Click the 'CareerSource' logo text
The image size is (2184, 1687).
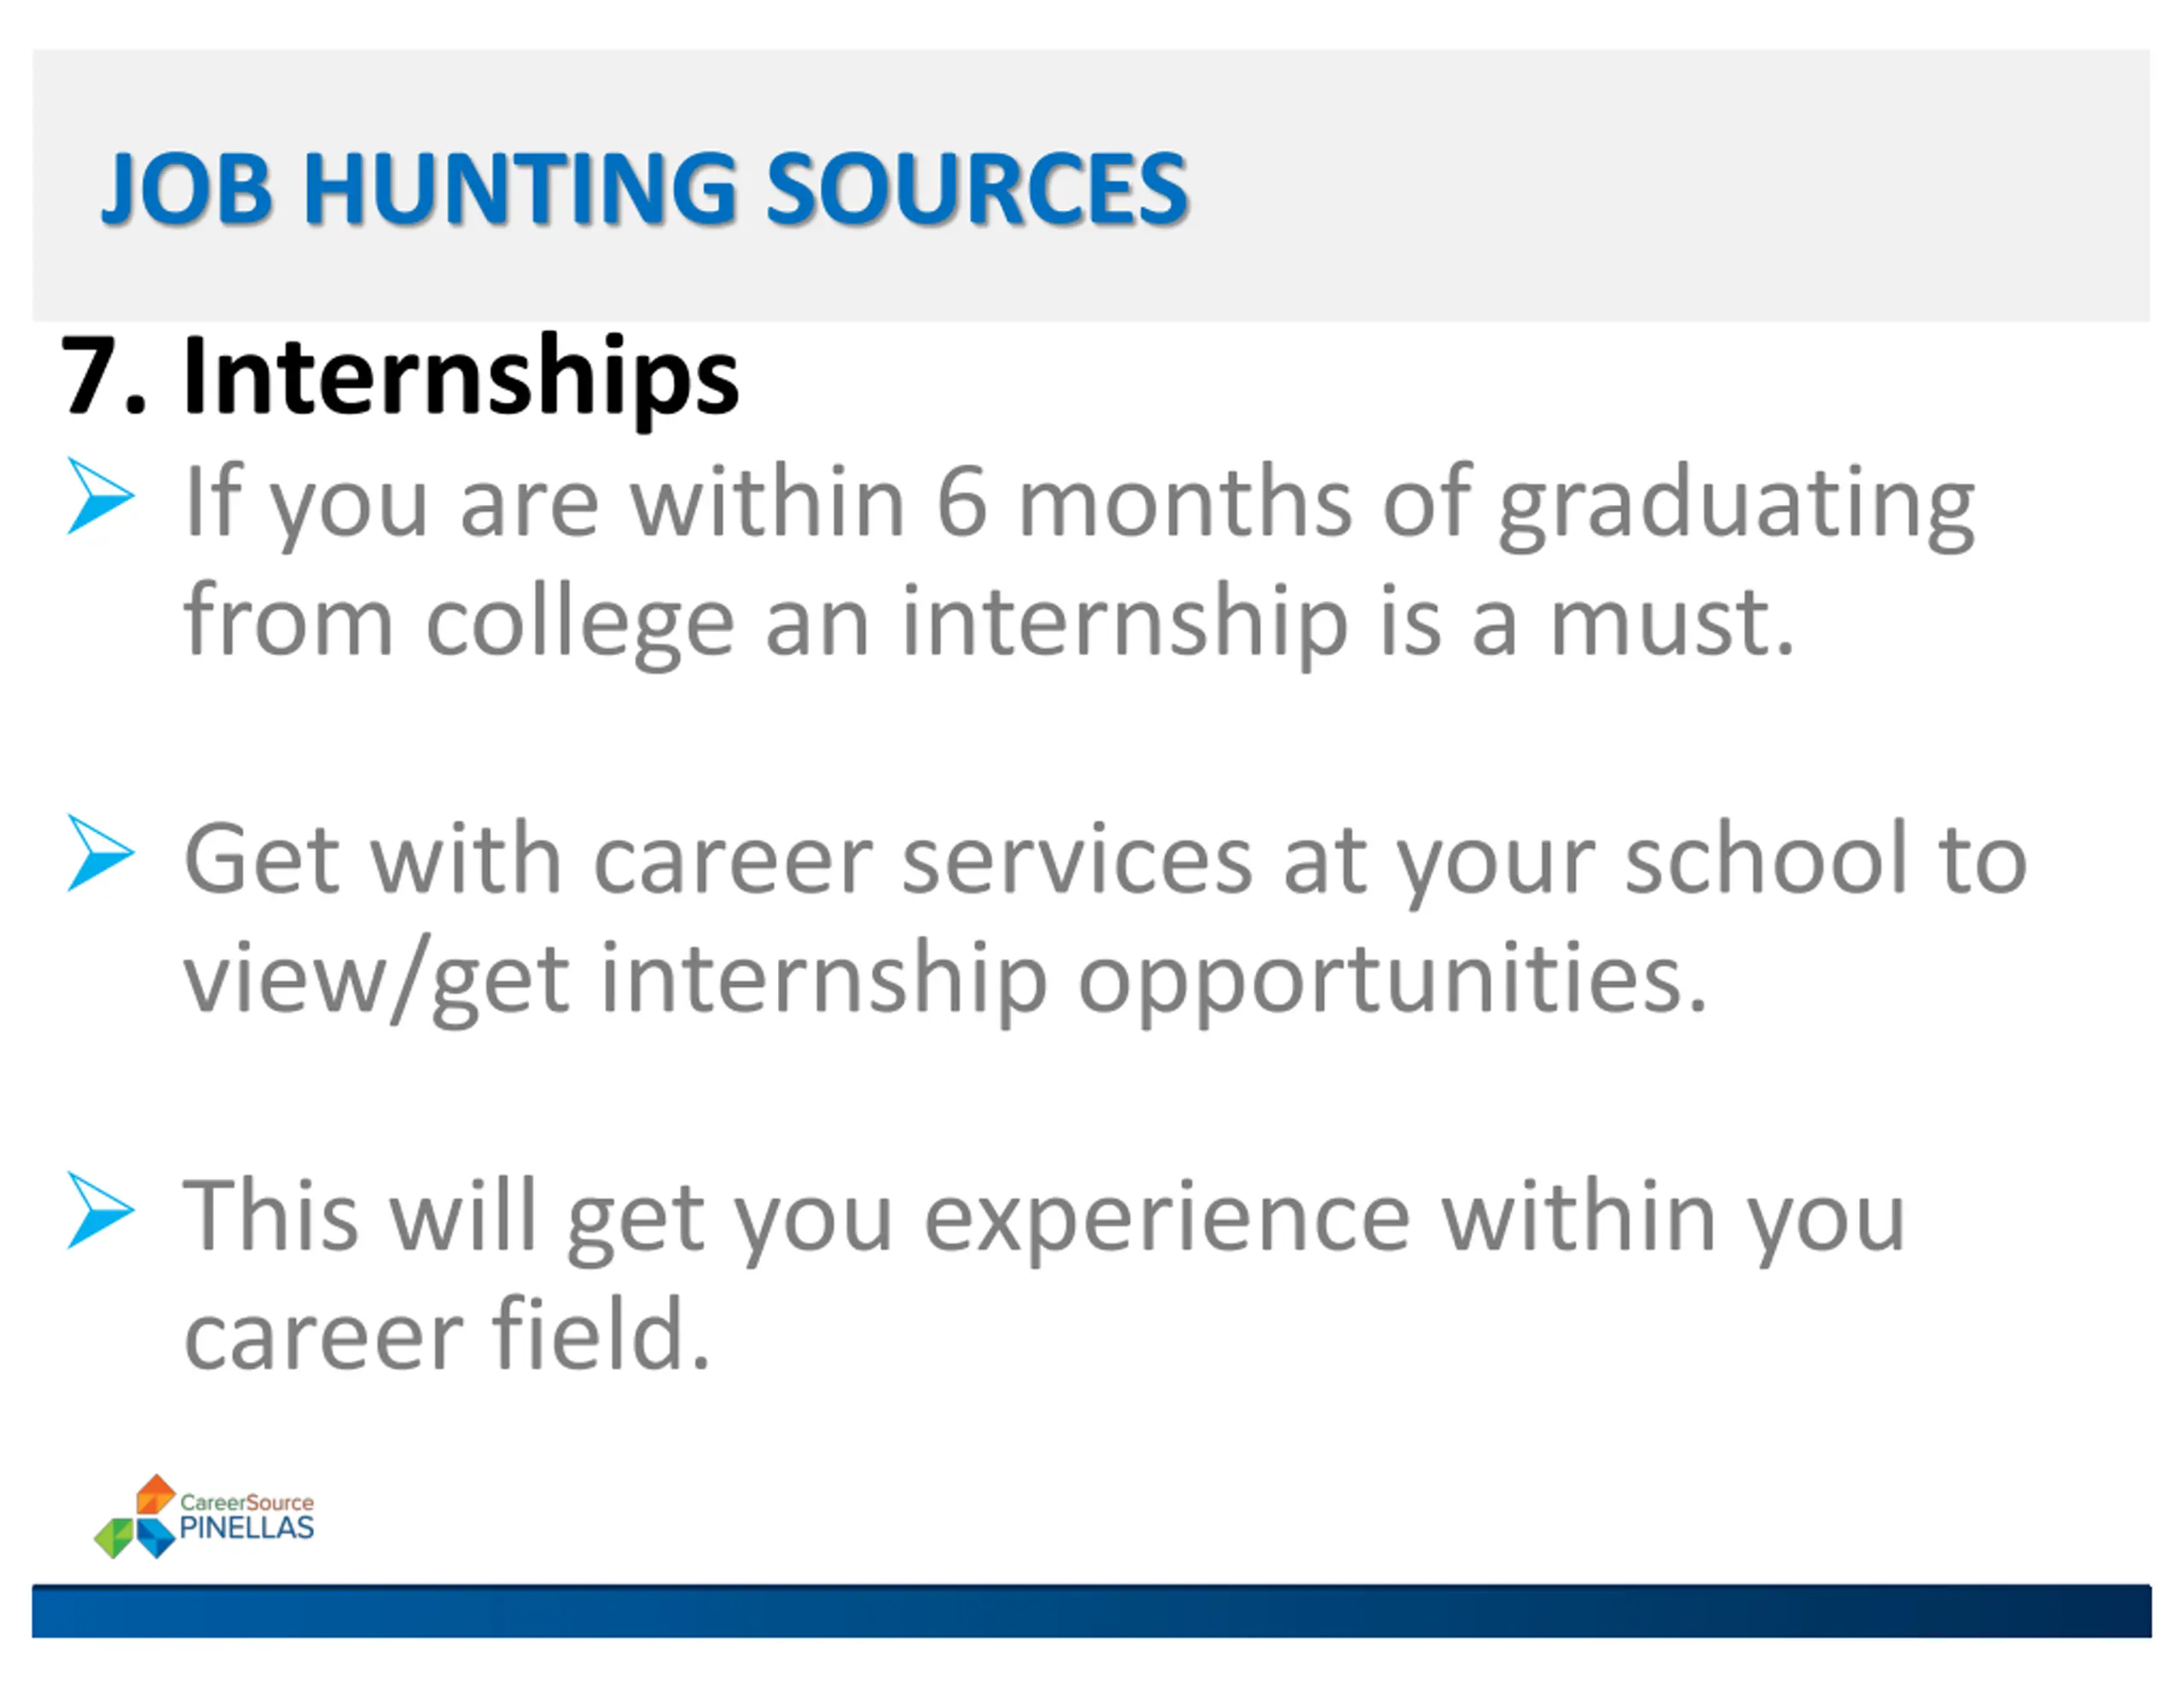pyautogui.click(x=246, y=1502)
